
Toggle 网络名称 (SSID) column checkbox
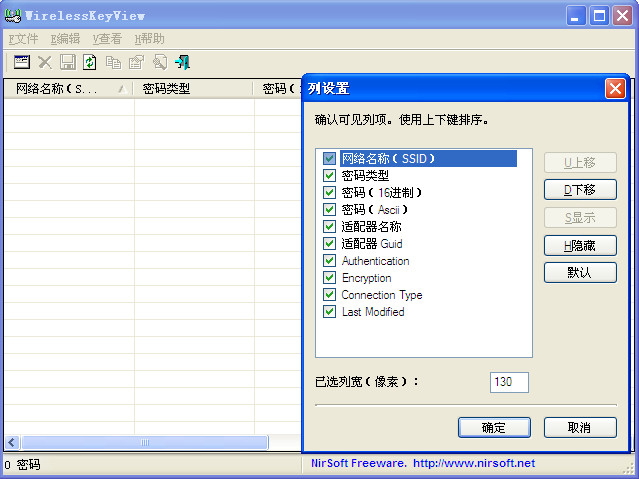(x=329, y=158)
